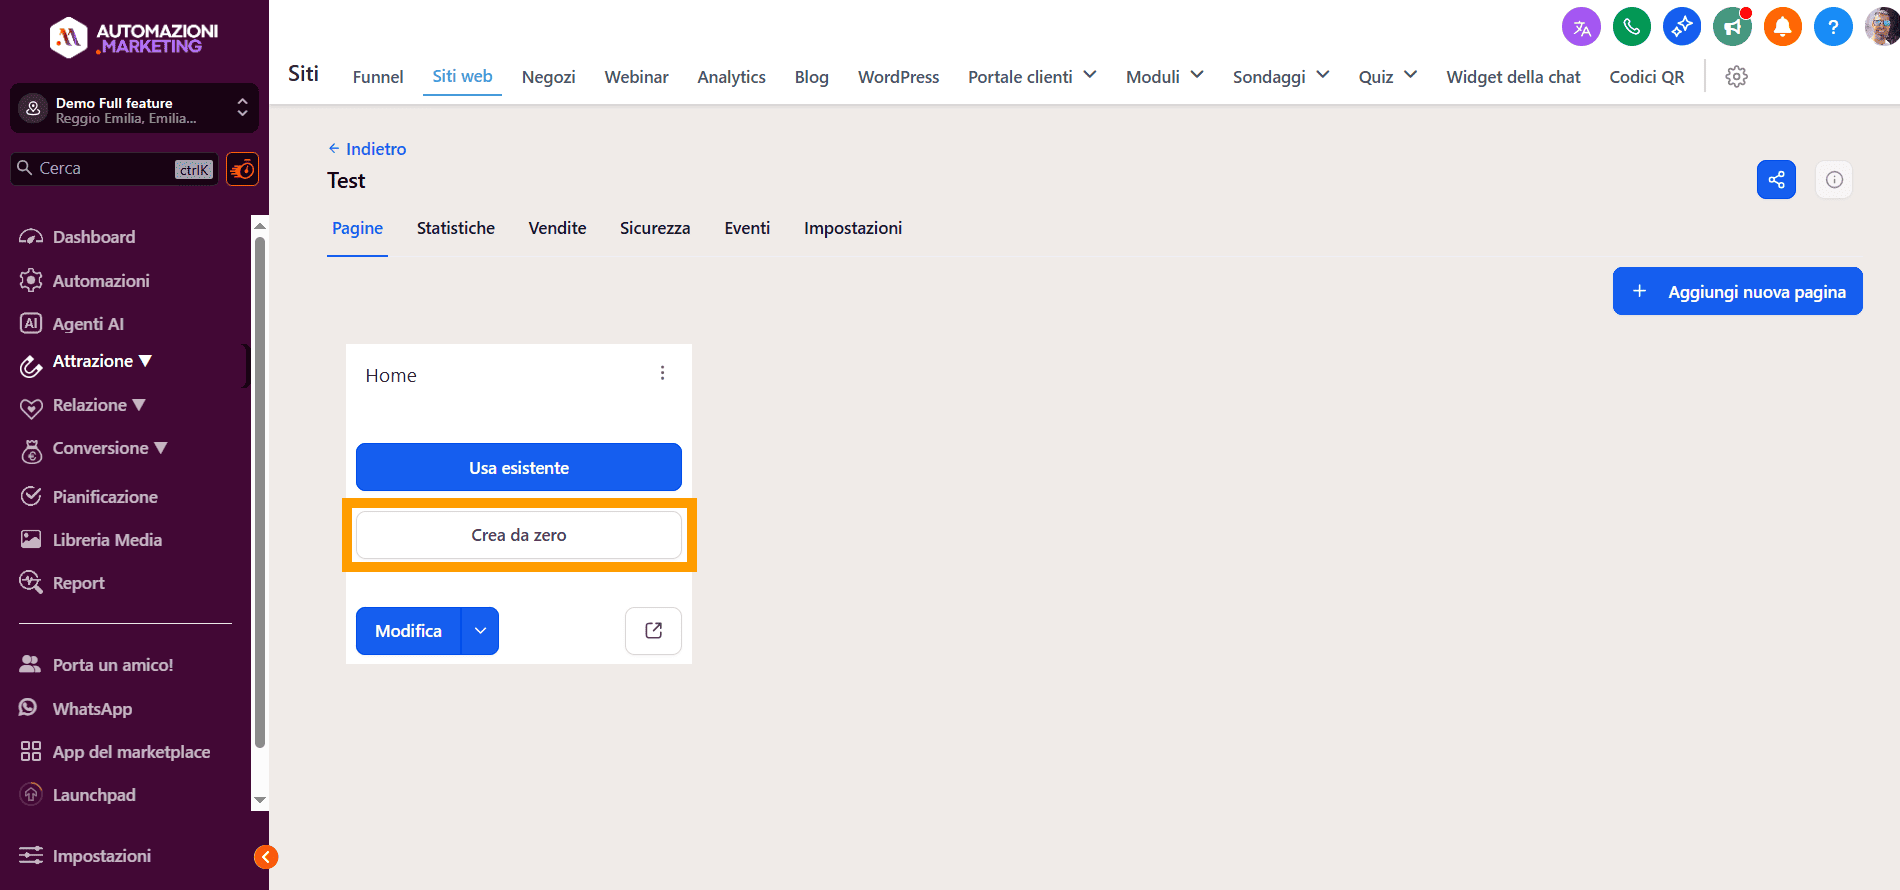Open Launchpad in sidebar
The width and height of the screenshot is (1900, 890).
pos(94,795)
